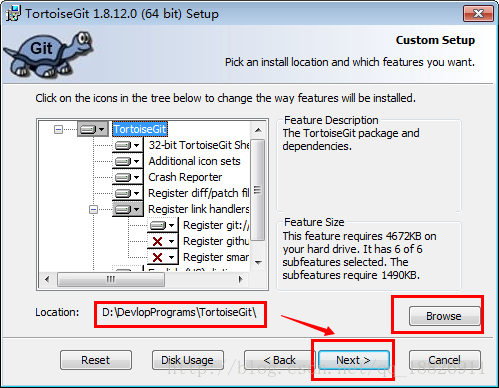Select the Crash Reporter tree label
Viewport: 499px width, 388px height.
point(185,177)
